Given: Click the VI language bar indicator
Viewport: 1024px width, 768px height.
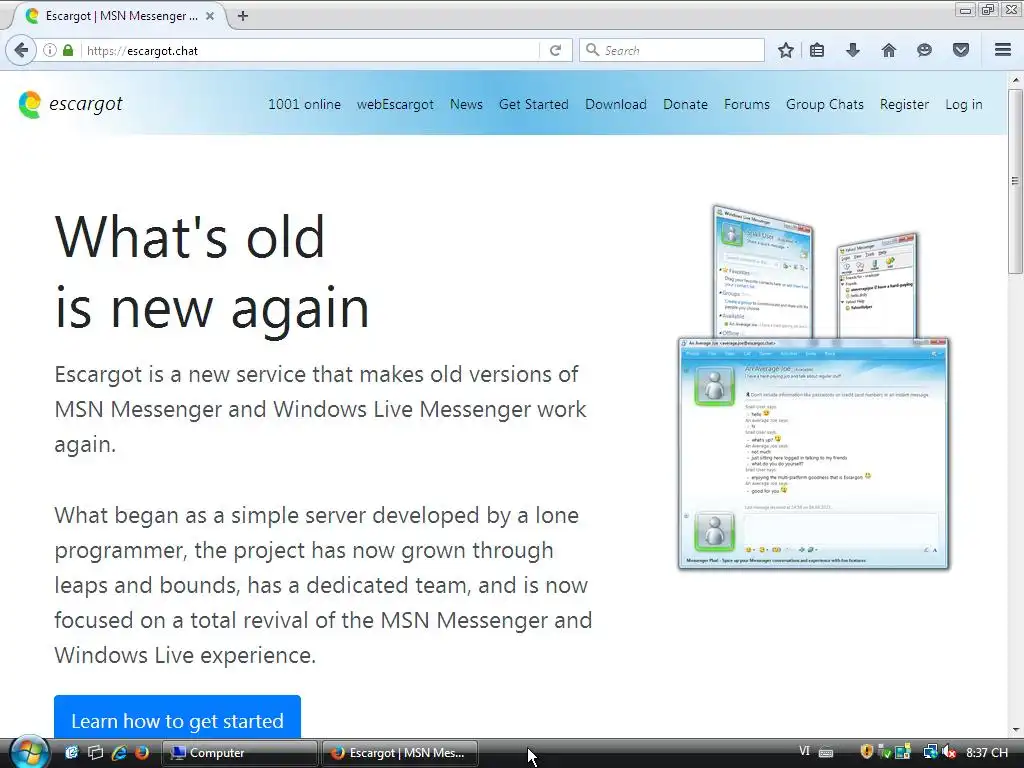Looking at the screenshot, I should pyautogui.click(x=805, y=752).
